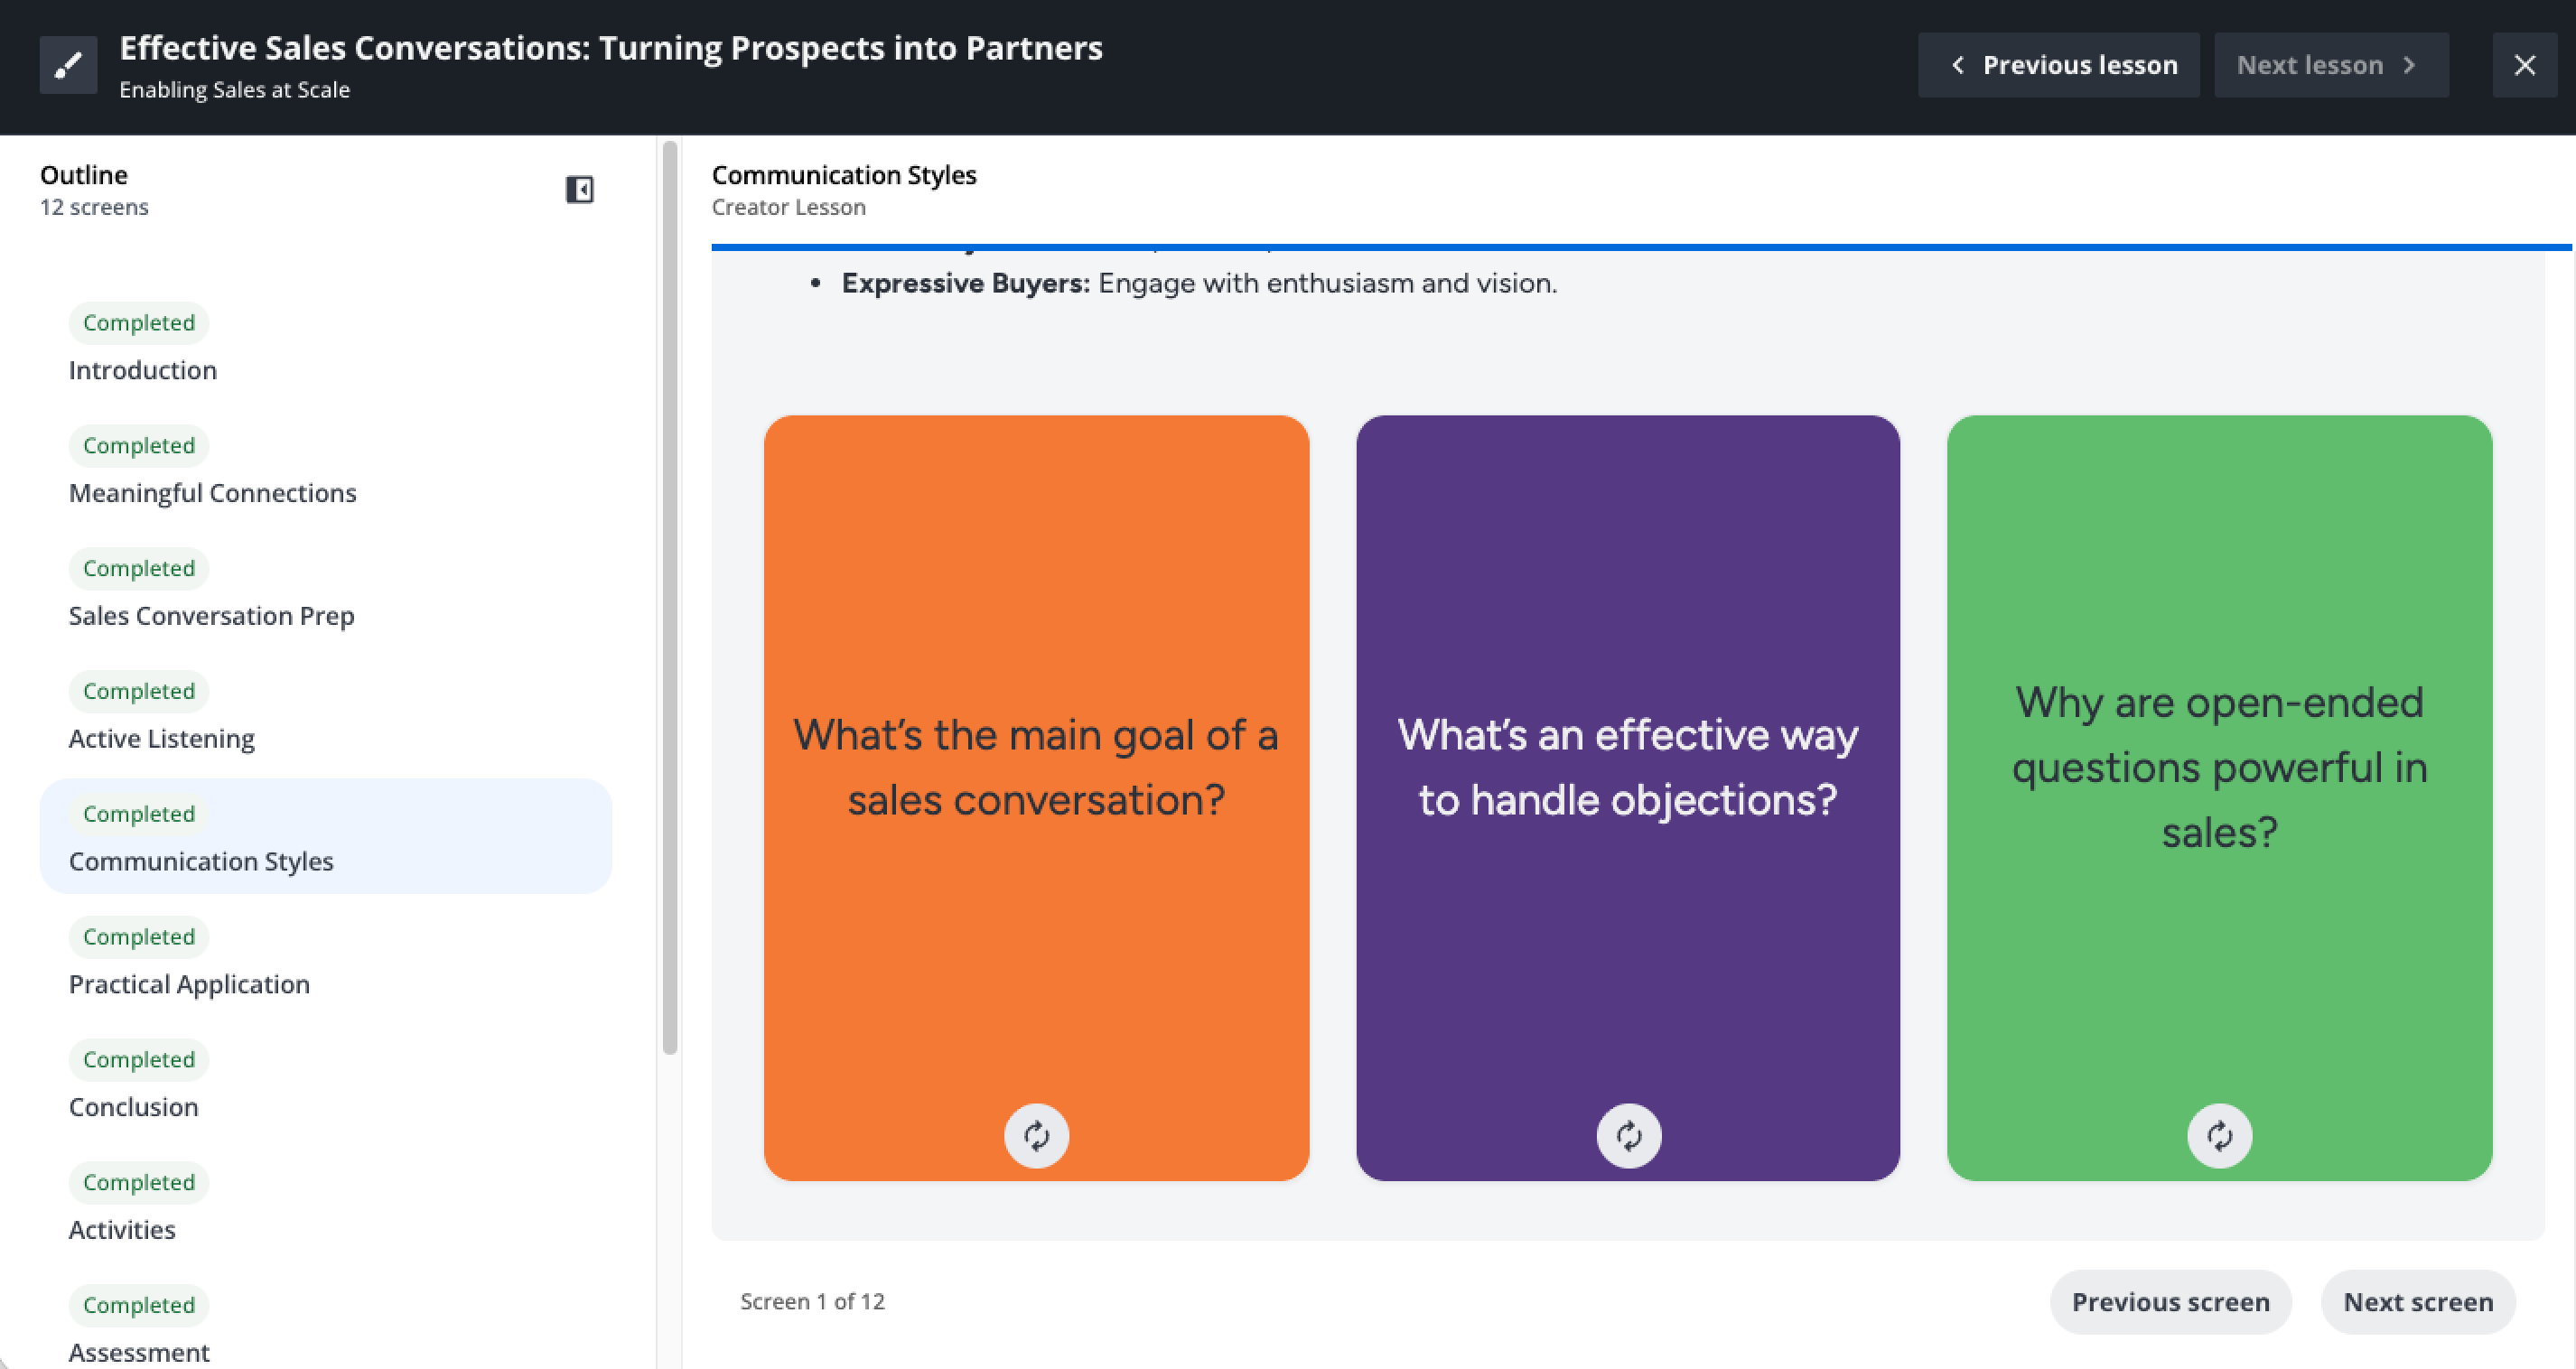Flip the purple card using its rotate icon
Viewport: 2576px width, 1369px height.
(x=1628, y=1135)
